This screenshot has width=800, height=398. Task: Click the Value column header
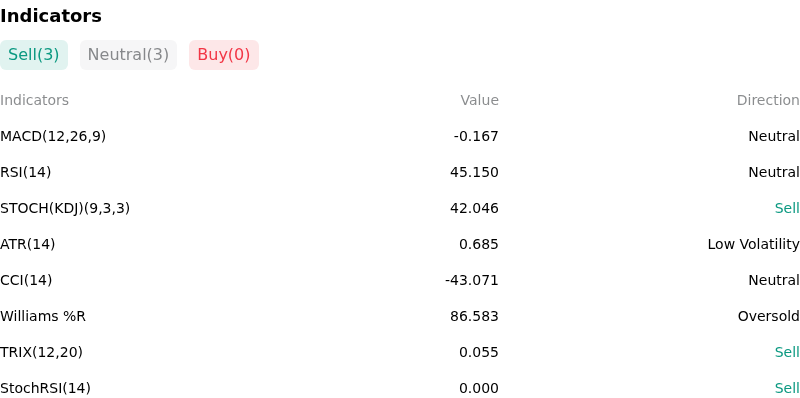click(480, 101)
